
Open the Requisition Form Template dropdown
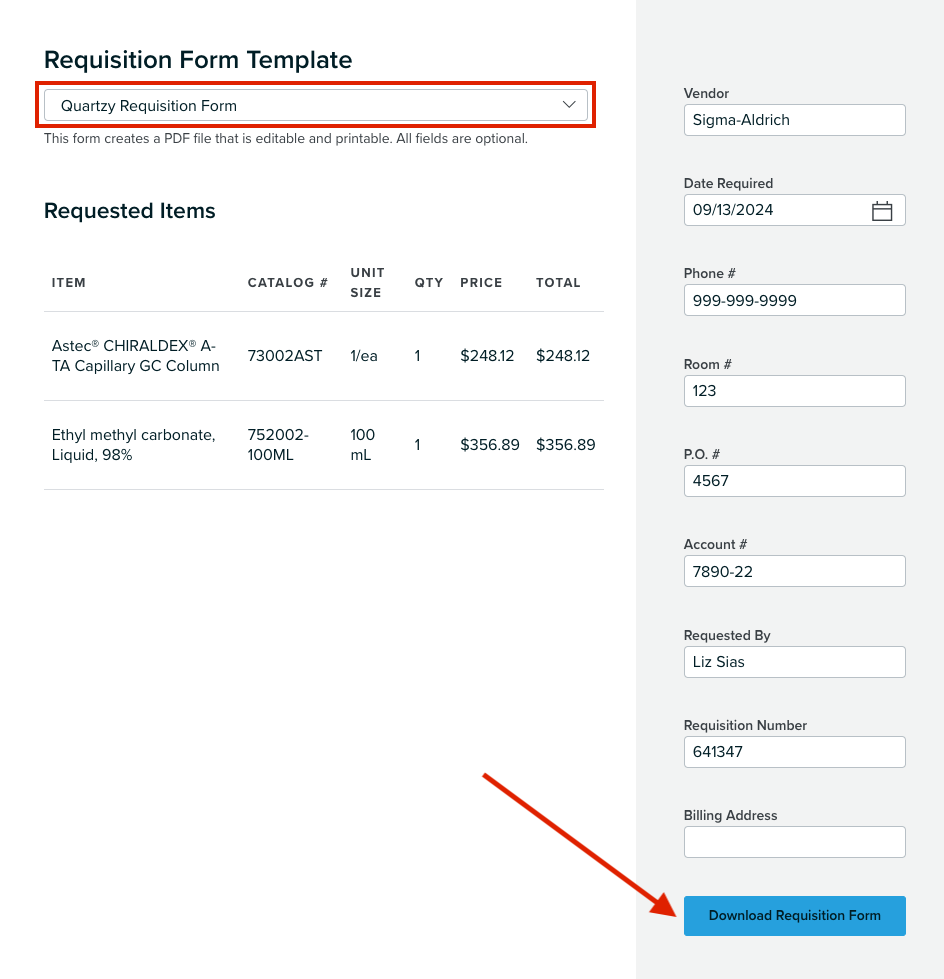[x=316, y=104]
